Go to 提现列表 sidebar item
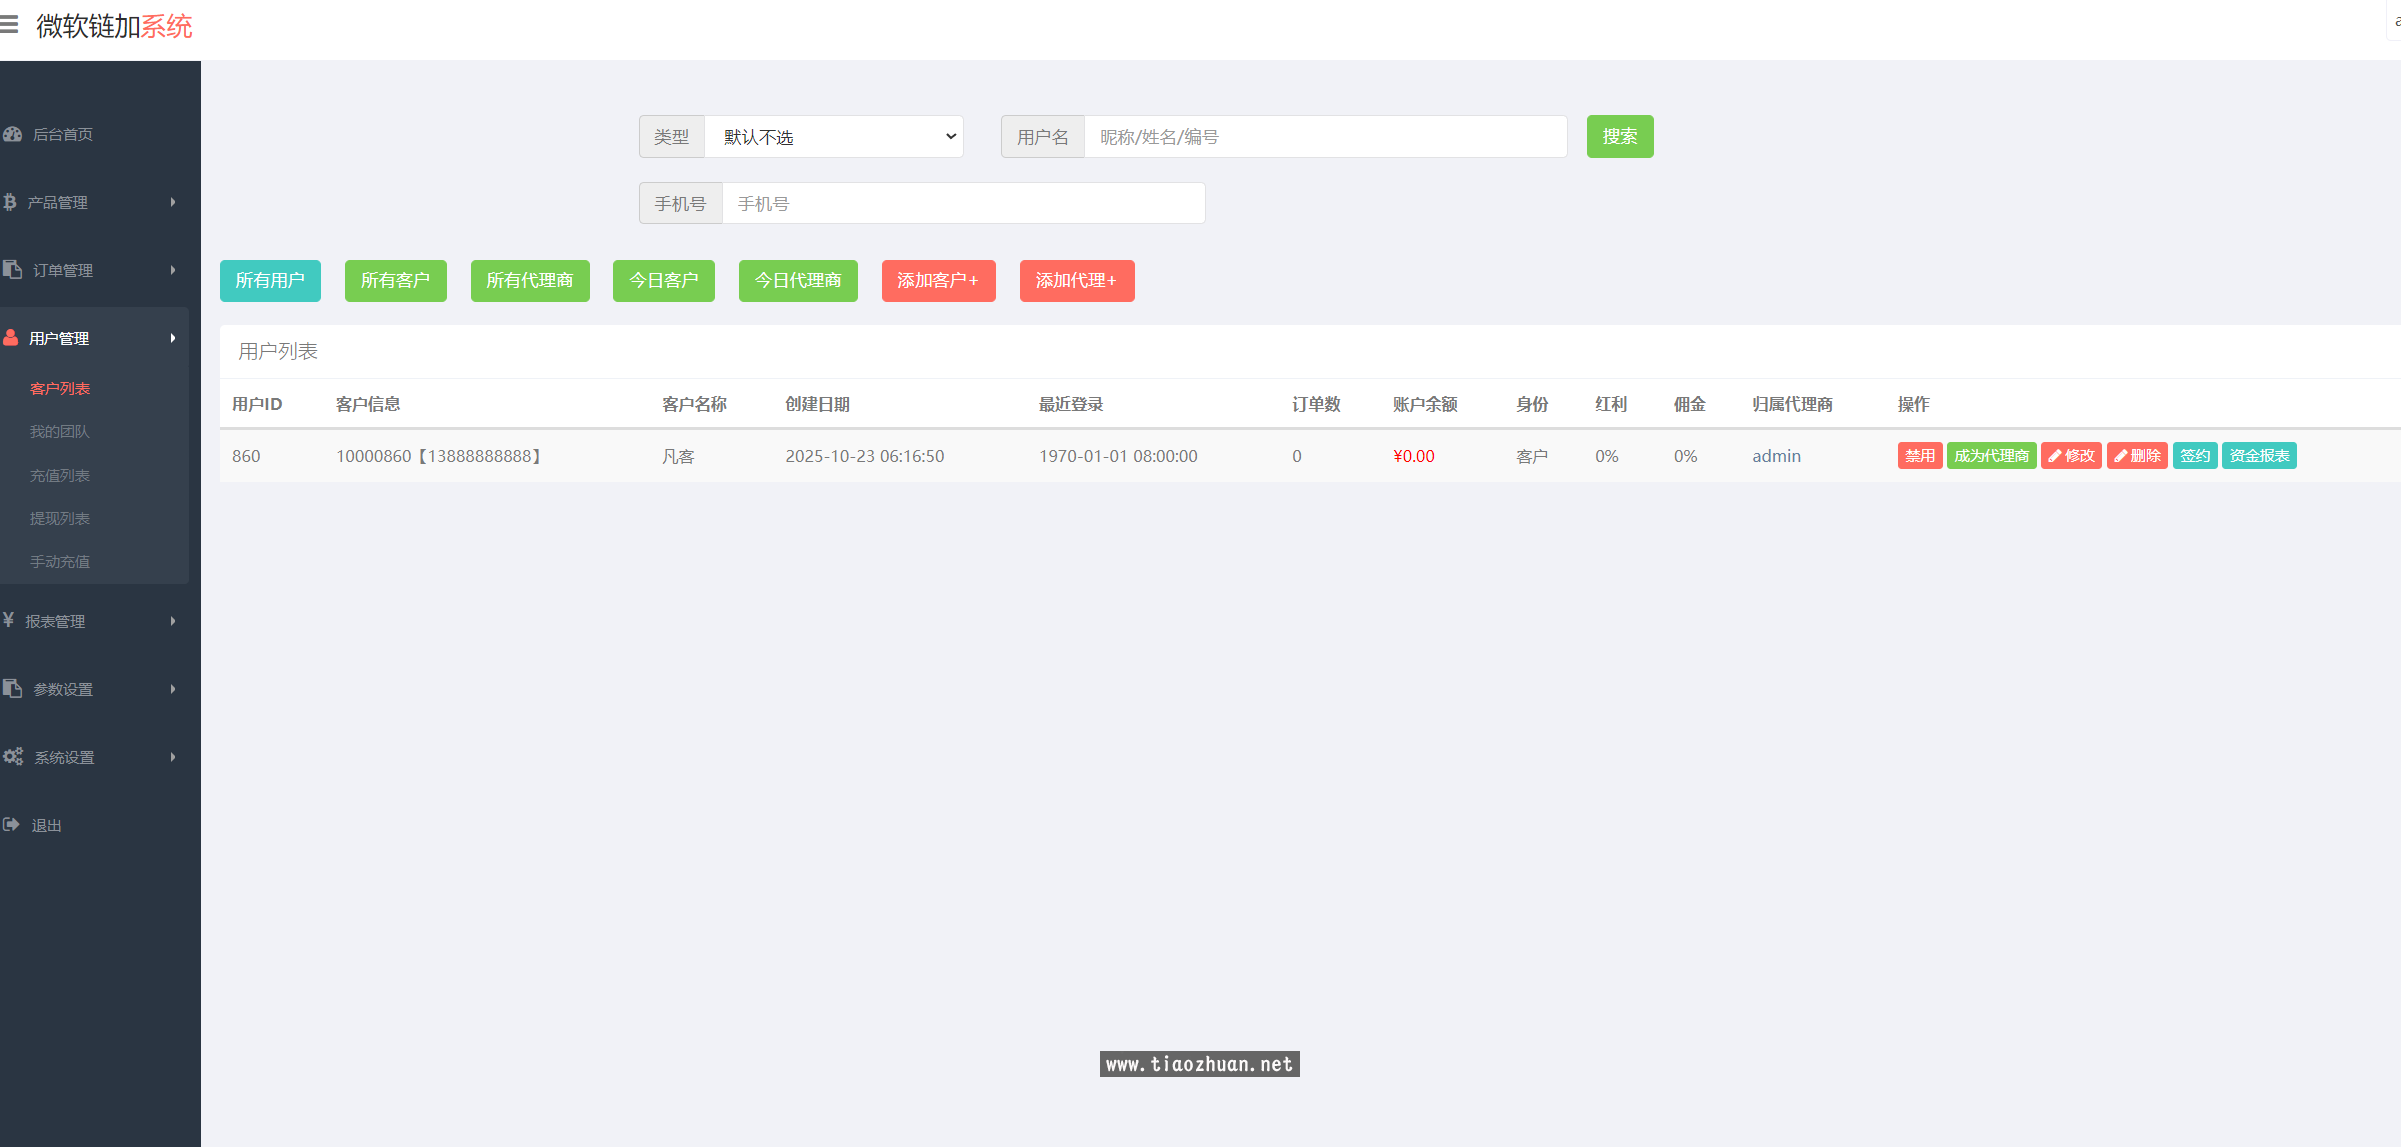Image resolution: width=2401 pixels, height=1147 pixels. pos(60,518)
